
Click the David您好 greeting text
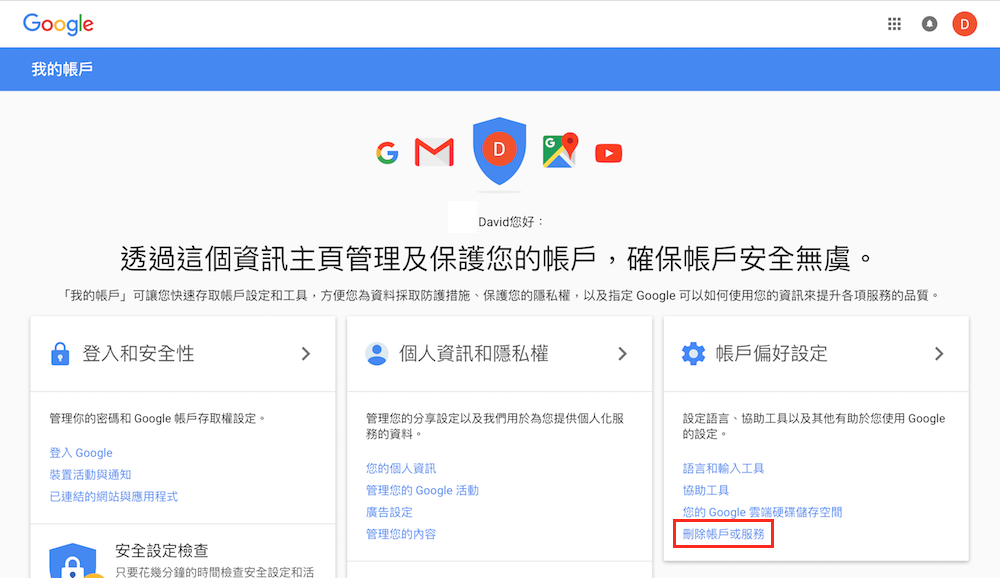[511, 222]
